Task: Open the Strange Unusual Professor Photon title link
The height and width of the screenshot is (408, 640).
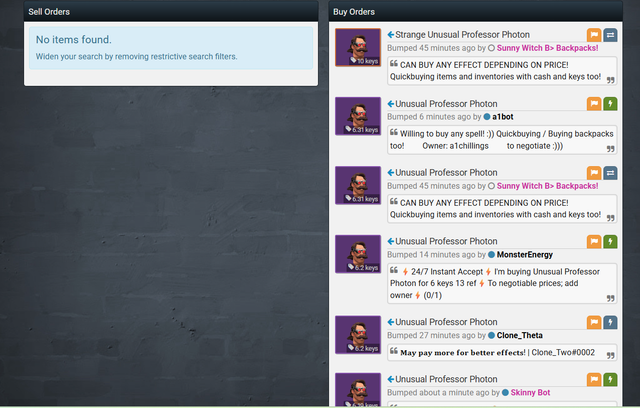Action: [x=462, y=35]
